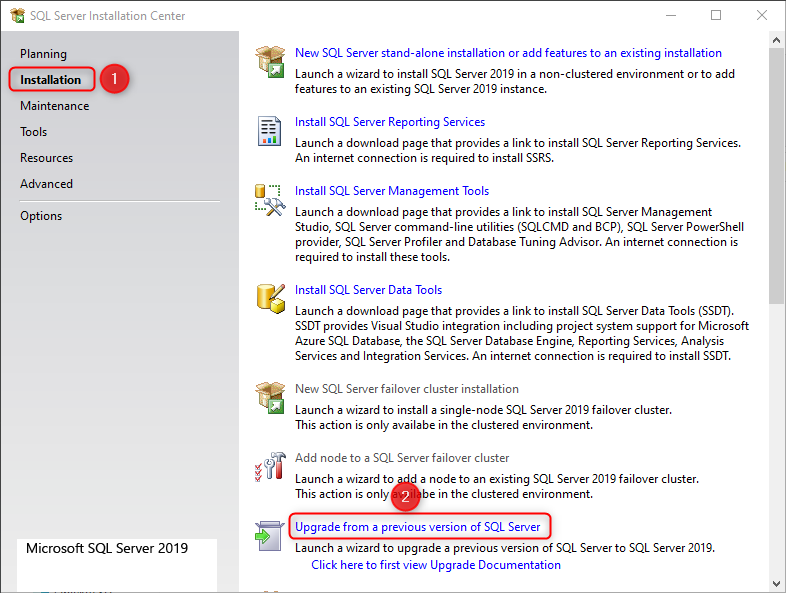The image size is (786, 593).
Task: Open the Resources section
Action: (47, 158)
